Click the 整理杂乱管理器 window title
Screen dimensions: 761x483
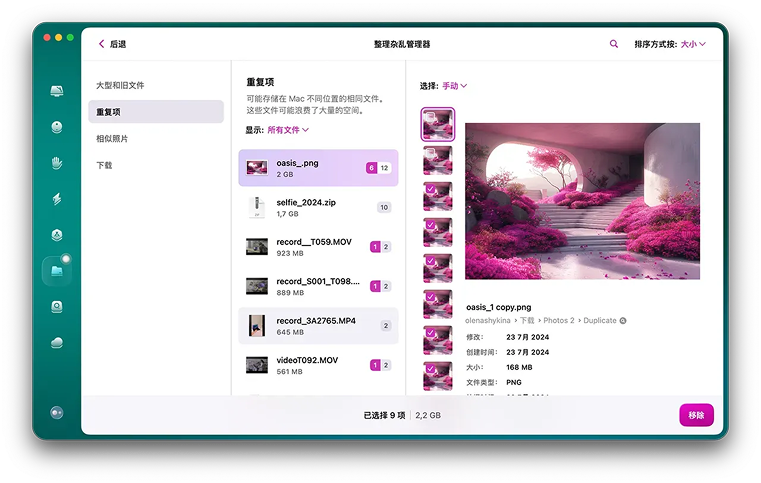(x=402, y=44)
